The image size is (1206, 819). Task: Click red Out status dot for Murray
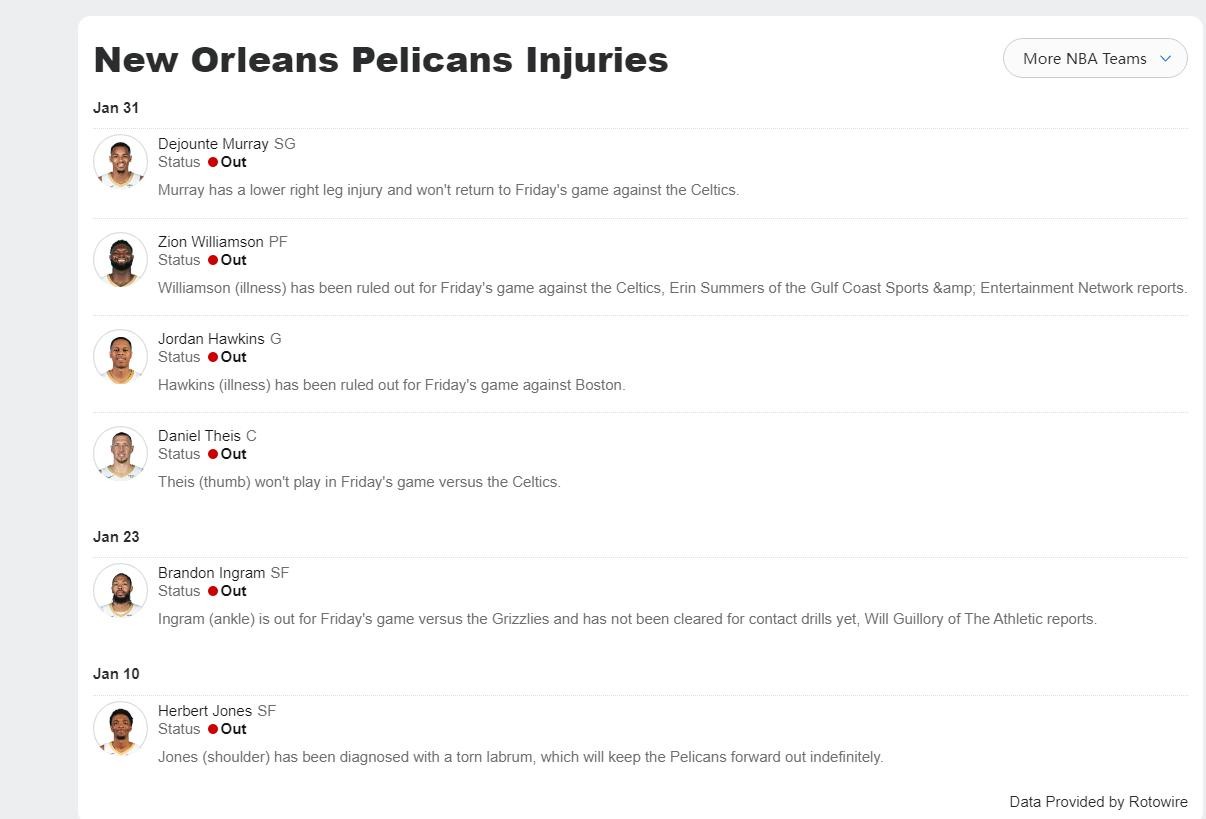click(x=213, y=162)
